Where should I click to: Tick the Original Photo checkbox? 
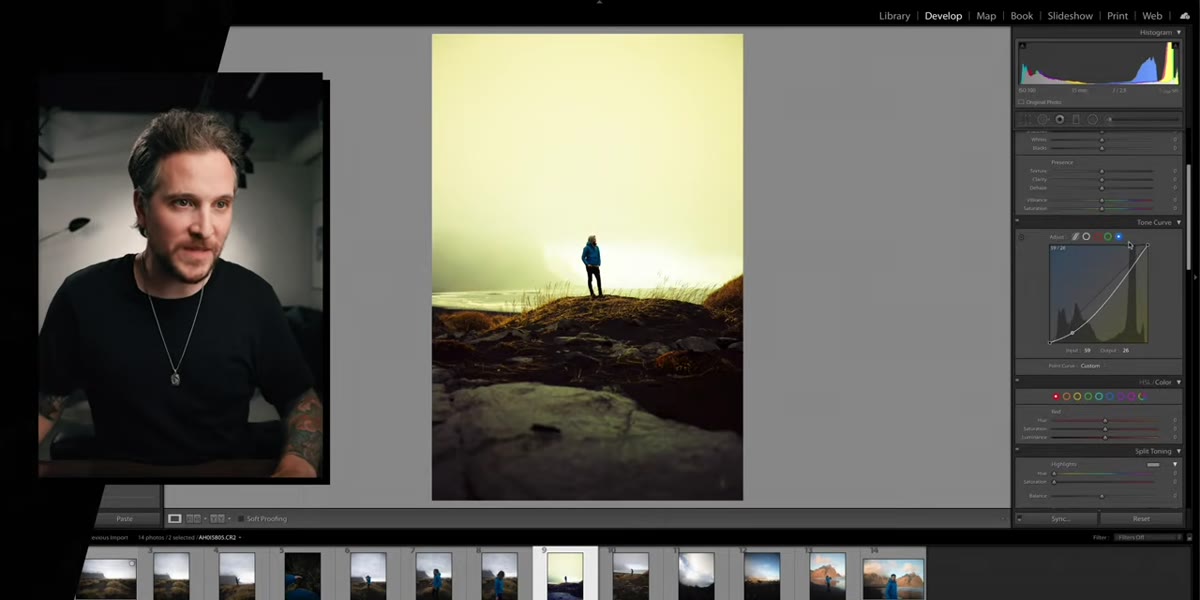pos(1021,102)
